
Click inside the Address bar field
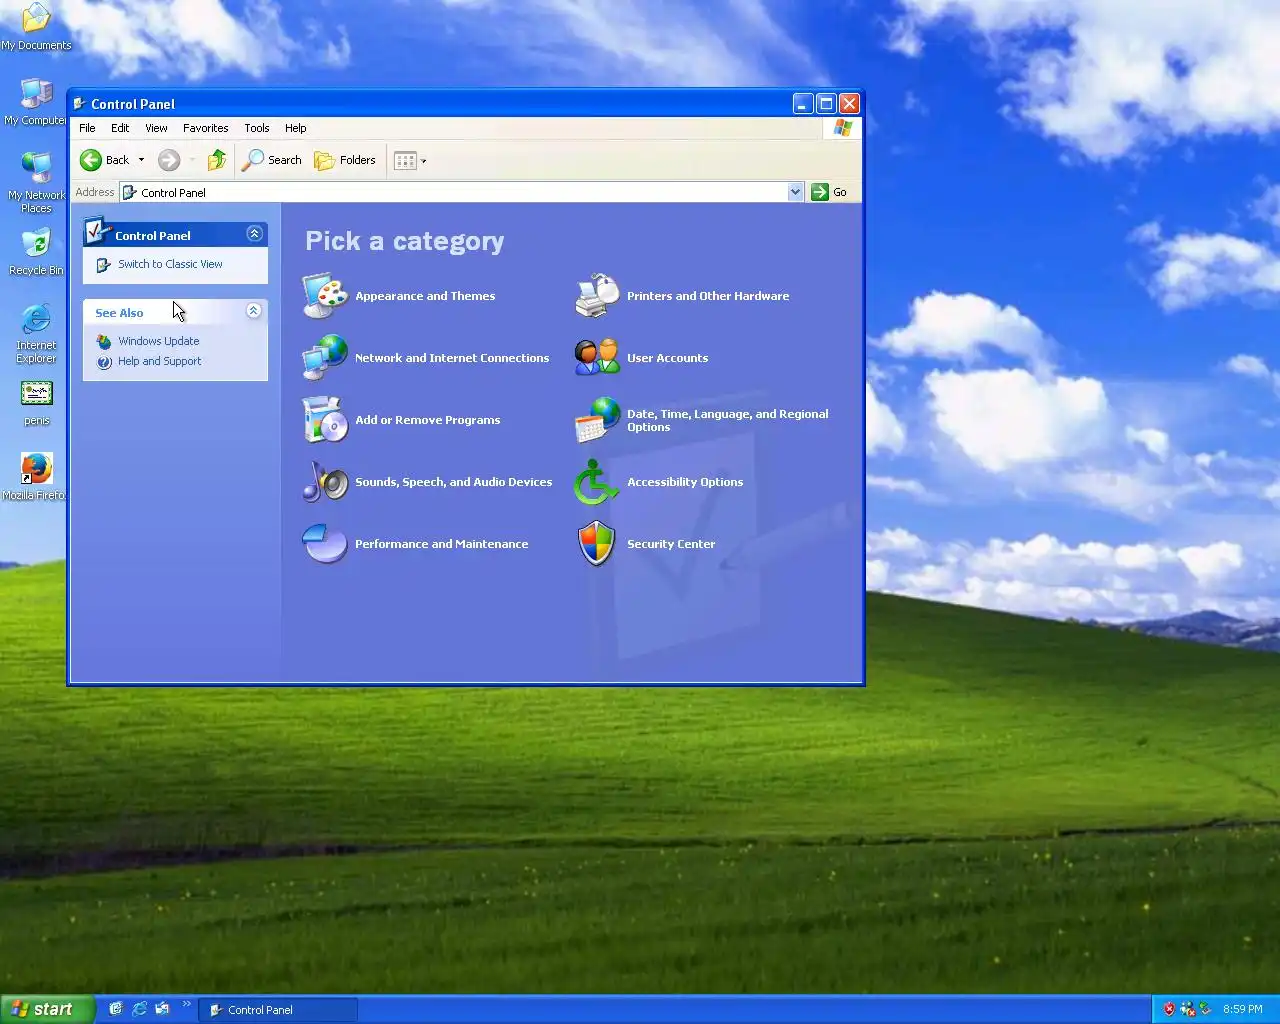461,192
